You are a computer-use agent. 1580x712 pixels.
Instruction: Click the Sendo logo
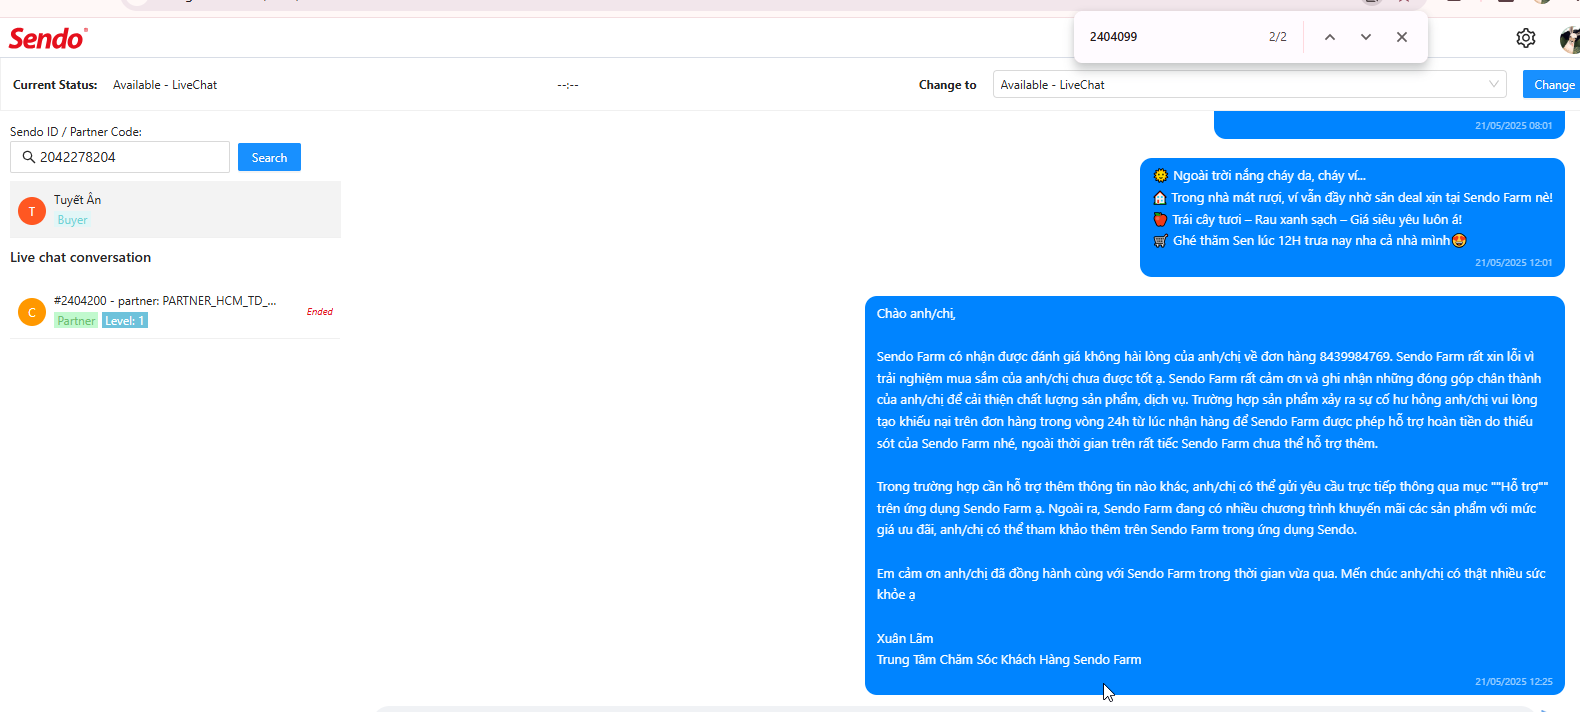pos(48,38)
